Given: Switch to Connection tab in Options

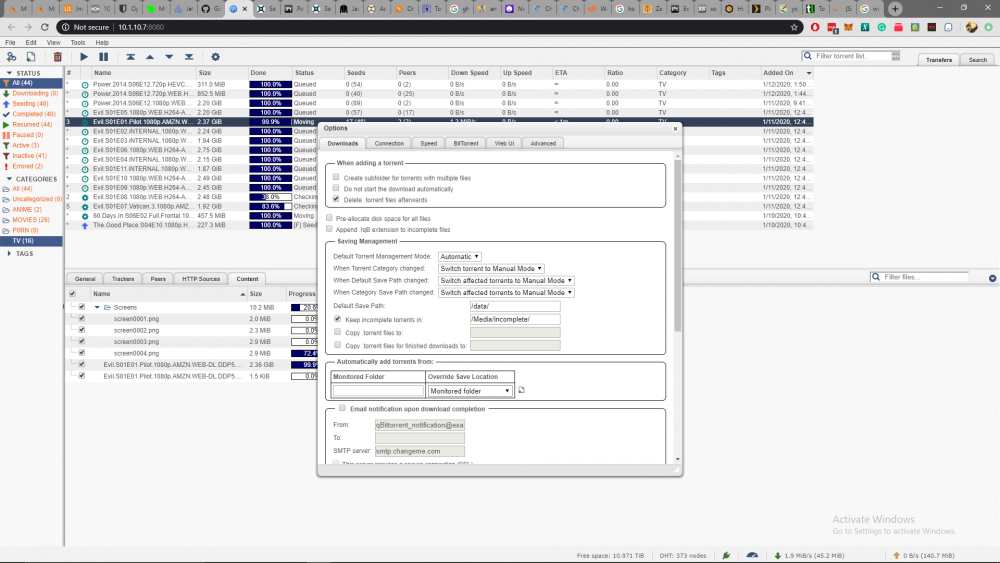Looking at the screenshot, I should click(x=389, y=143).
